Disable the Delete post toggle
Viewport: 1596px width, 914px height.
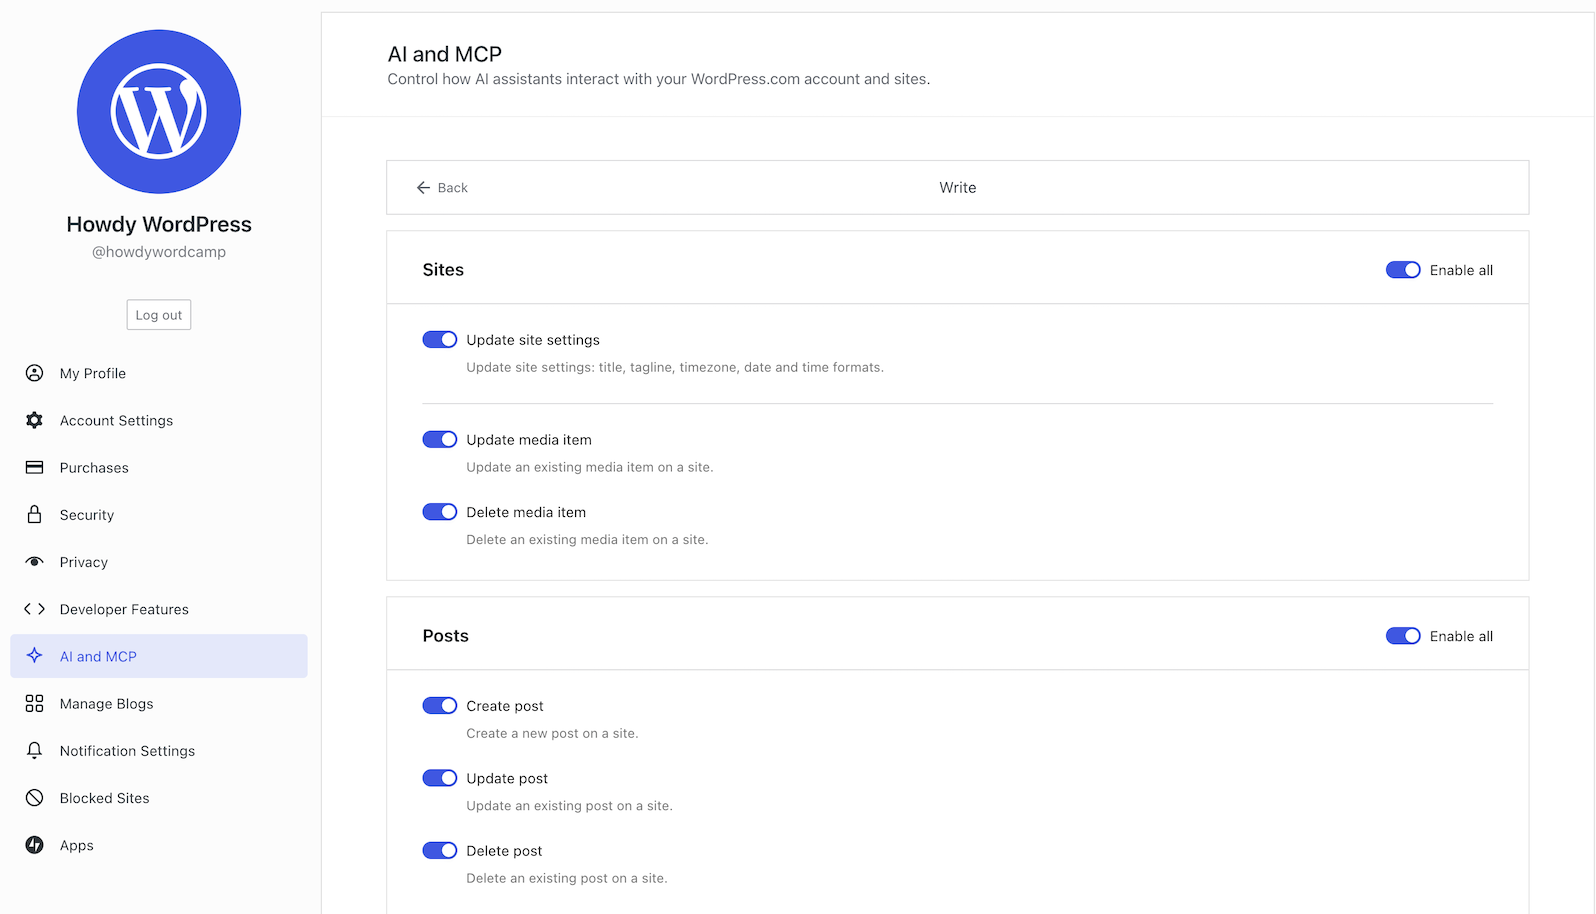pyautogui.click(x=439, y=850)
